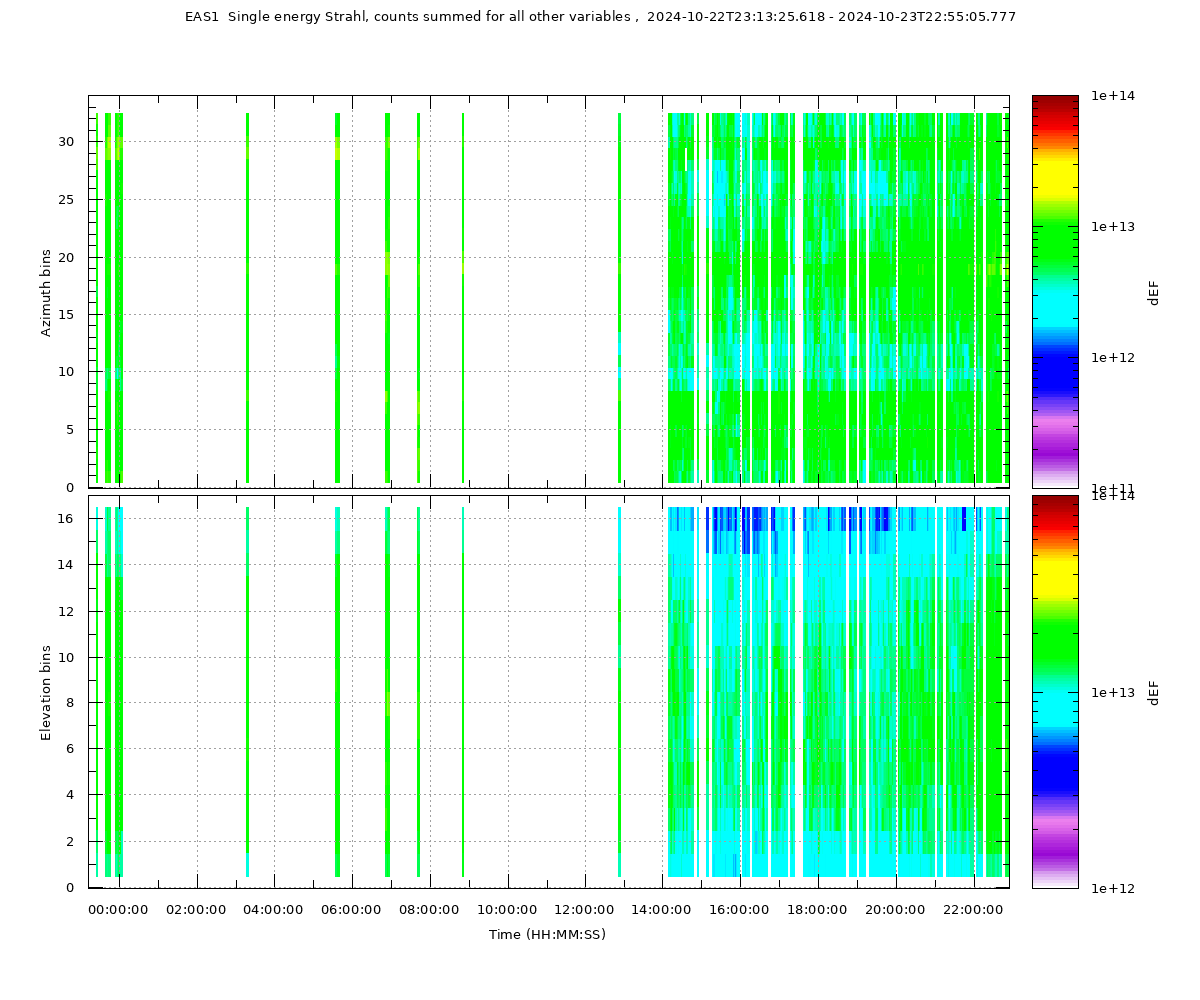This screenshot has width=1200, height=1000.
Task: Click the '30' azimuth tick label
Action: pyautogui.click(x=66, y=142)
